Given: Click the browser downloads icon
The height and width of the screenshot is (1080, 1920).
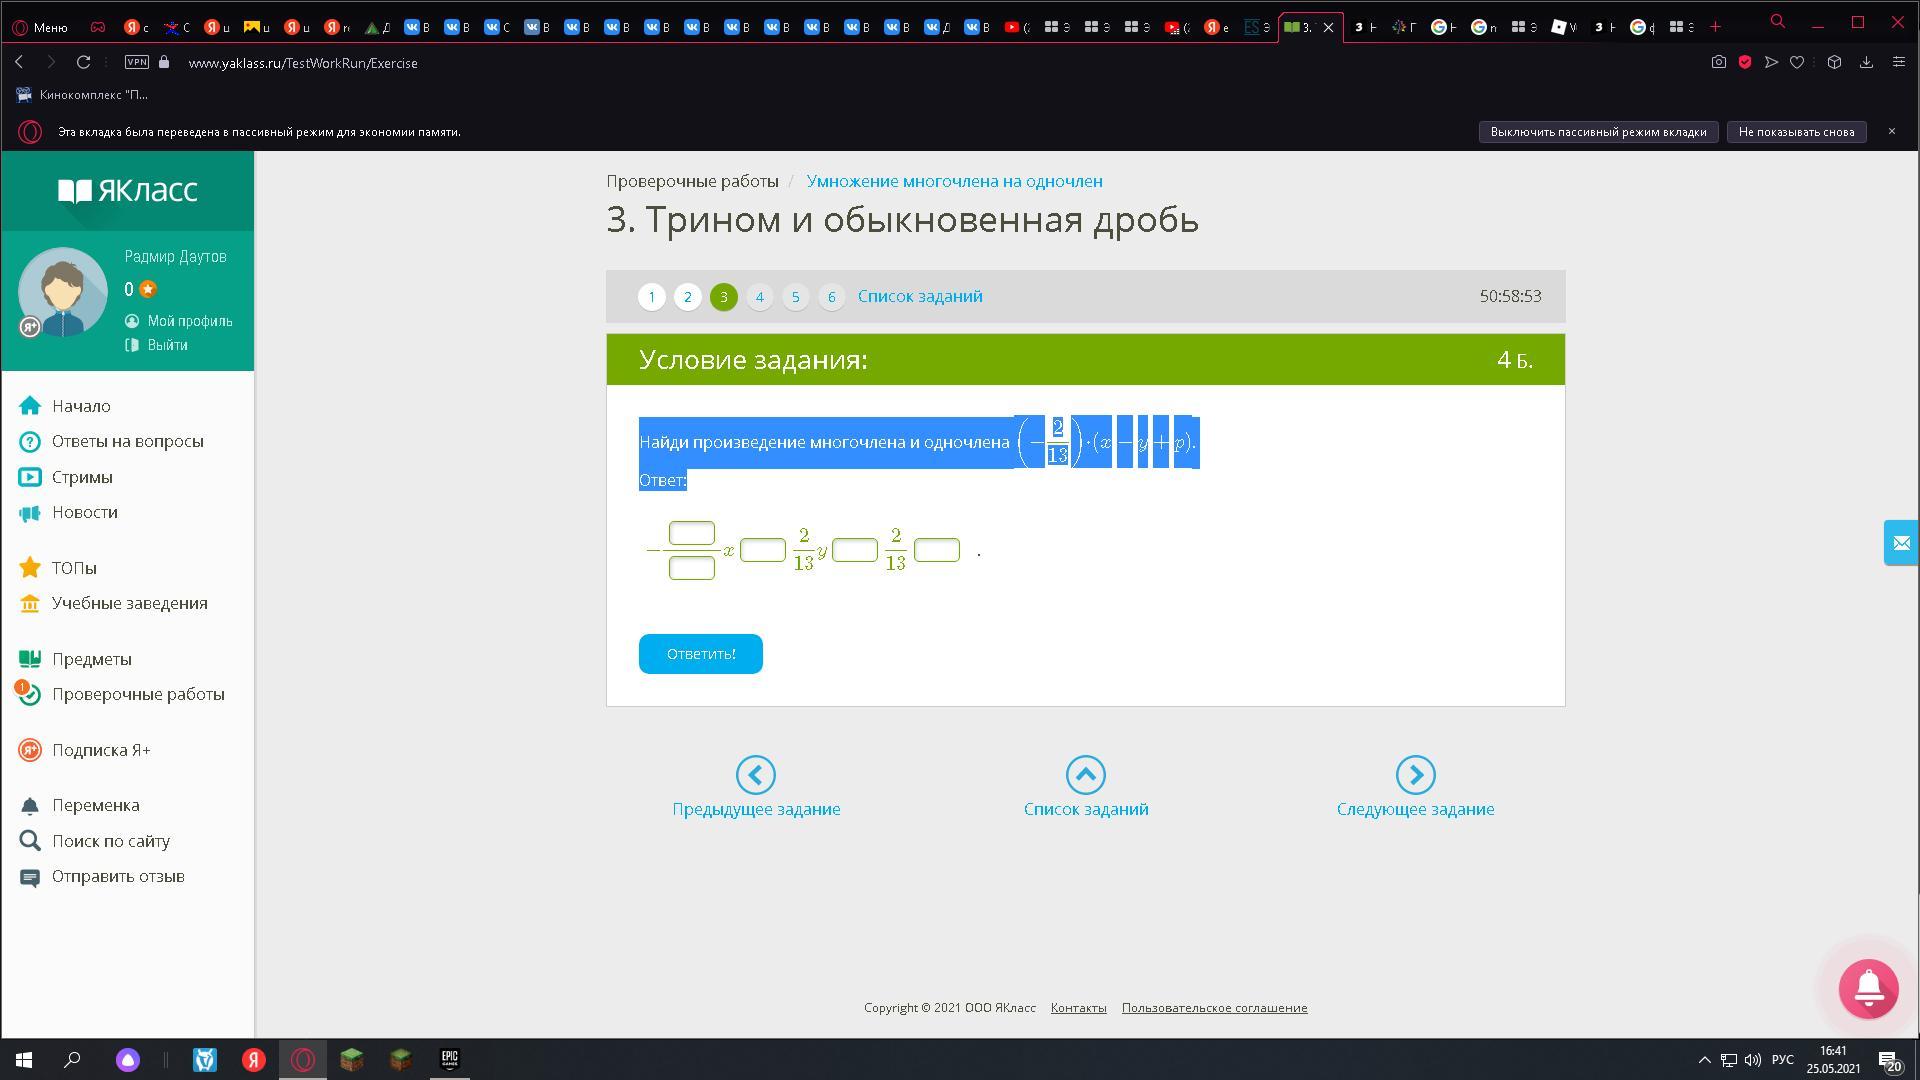Looking at the screenshot, I should pyautogui.click(x=1866, y=62).
